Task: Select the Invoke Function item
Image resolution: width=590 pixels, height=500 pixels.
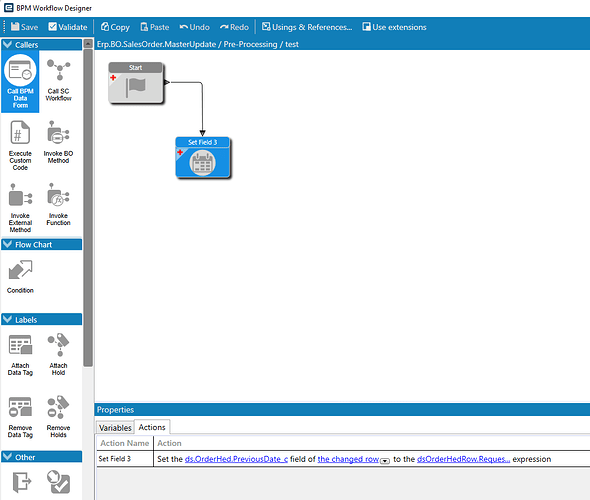Action: click(x=58, y=204)
